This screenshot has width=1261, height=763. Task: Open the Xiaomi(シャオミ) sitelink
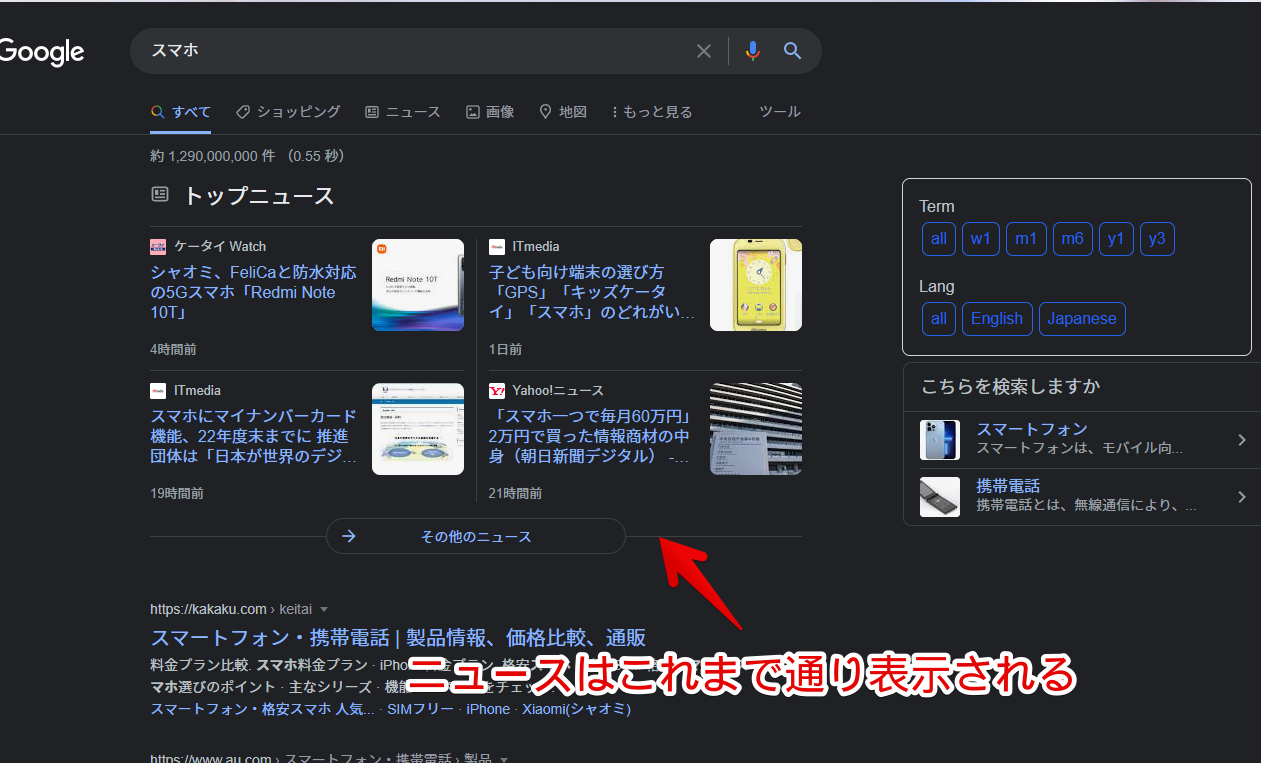point(576,709)
